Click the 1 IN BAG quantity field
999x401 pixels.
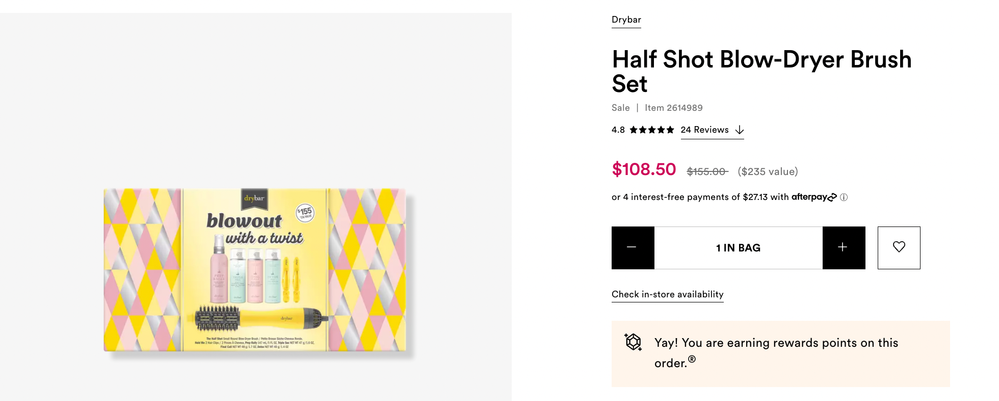pos(738,248)
